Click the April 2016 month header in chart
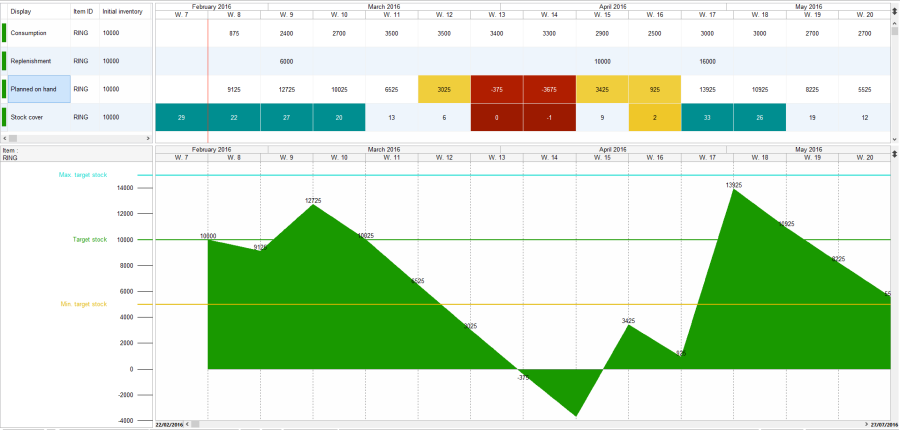Image resolution: width=900 pixels, height=430 pixels. pos(612,149)
